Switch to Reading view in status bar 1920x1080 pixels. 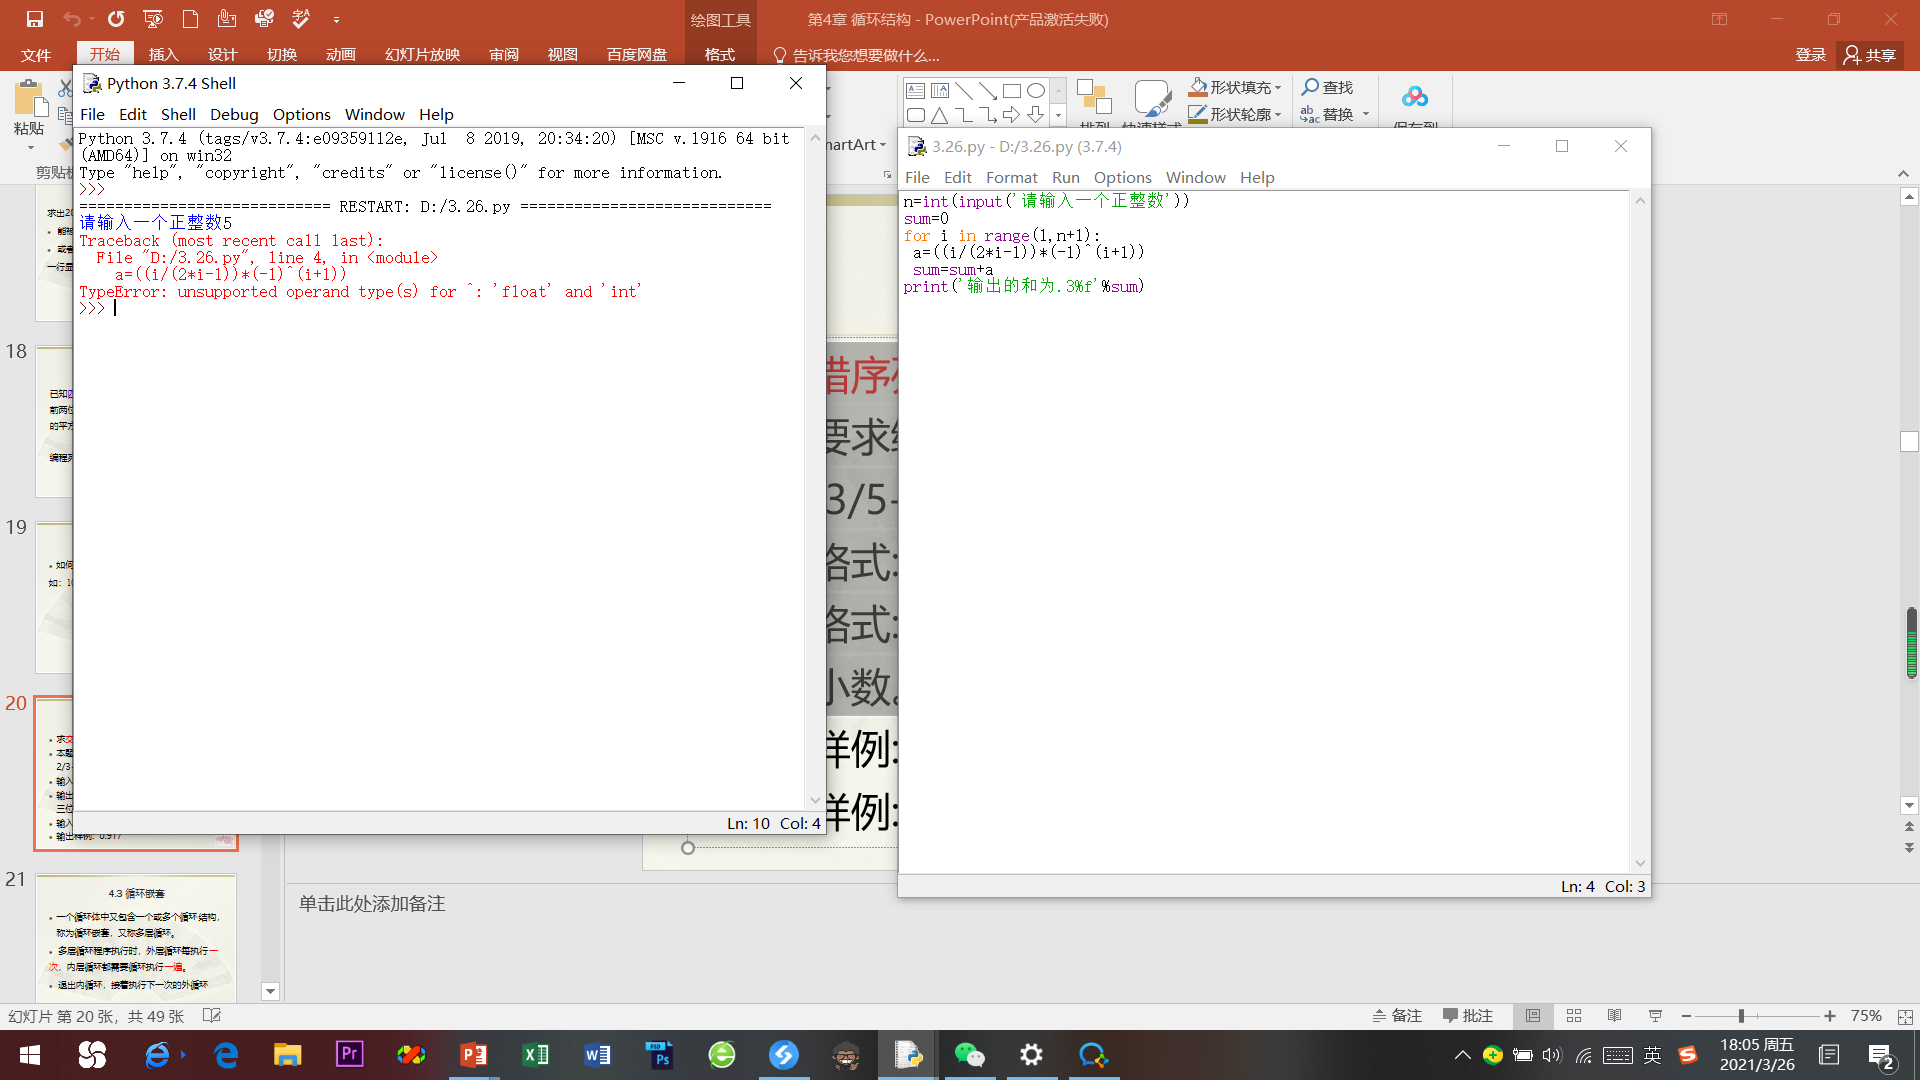point(1615,1016)
